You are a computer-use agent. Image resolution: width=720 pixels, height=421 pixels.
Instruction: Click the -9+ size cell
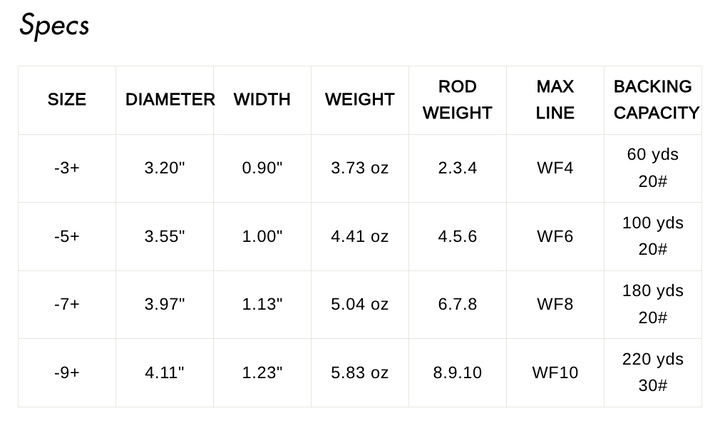pos(67,372)
